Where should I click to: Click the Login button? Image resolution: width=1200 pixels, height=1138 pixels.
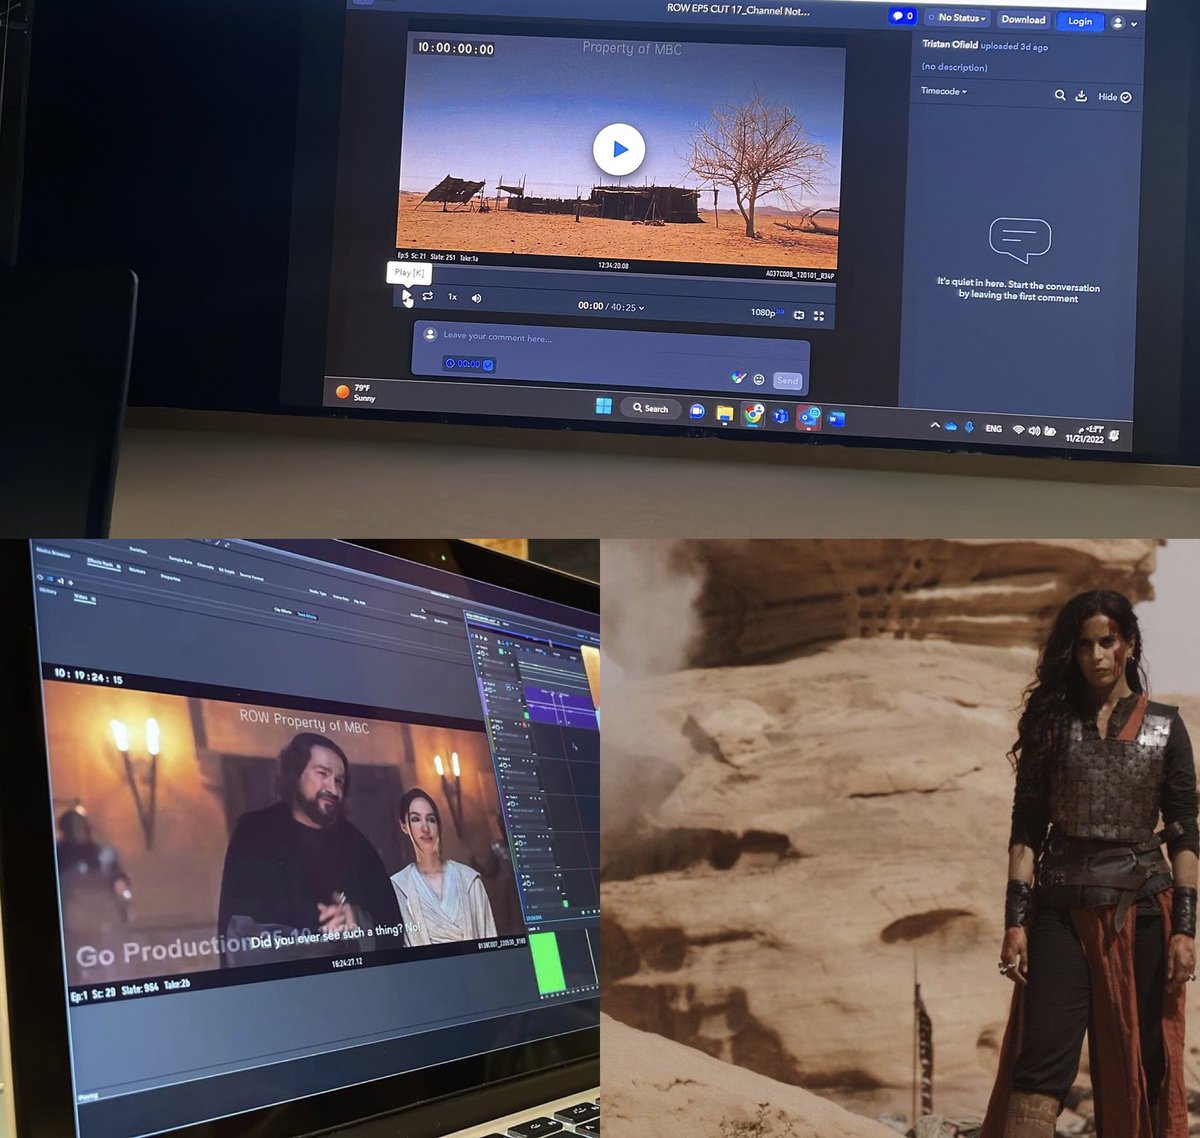1080,21
